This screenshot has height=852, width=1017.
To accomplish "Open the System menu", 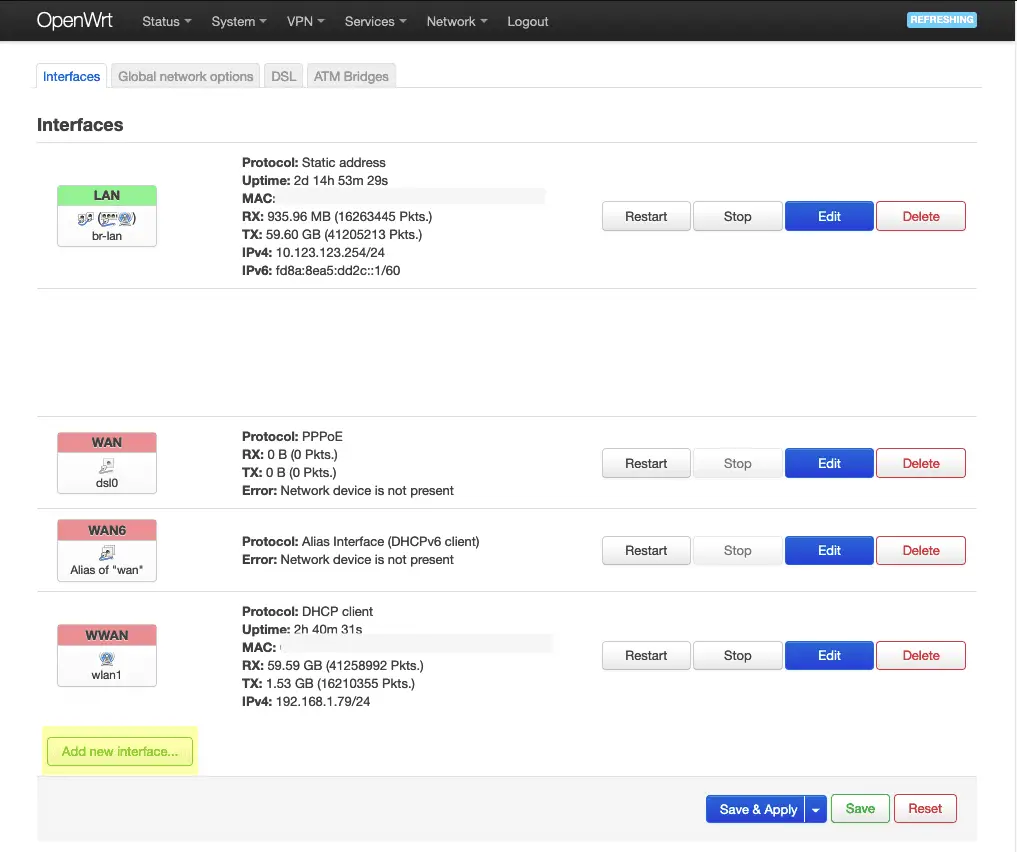I will click(x=239, y=21).
